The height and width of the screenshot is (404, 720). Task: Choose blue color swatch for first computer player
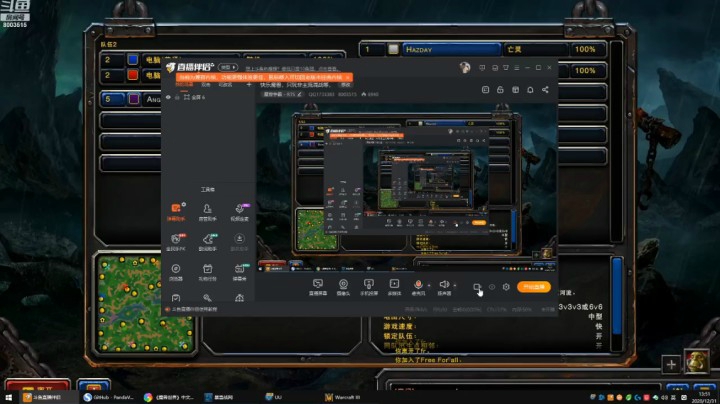pos(133,60)
